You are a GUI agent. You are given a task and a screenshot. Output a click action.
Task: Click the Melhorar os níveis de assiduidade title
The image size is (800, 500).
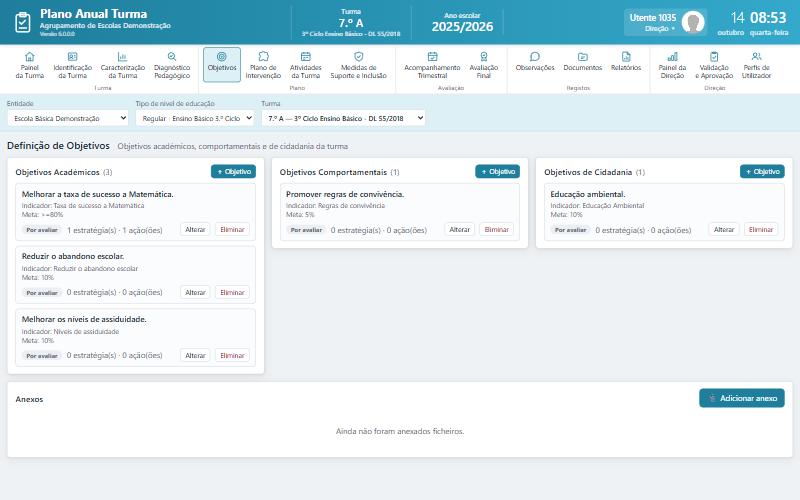[84, 319]
